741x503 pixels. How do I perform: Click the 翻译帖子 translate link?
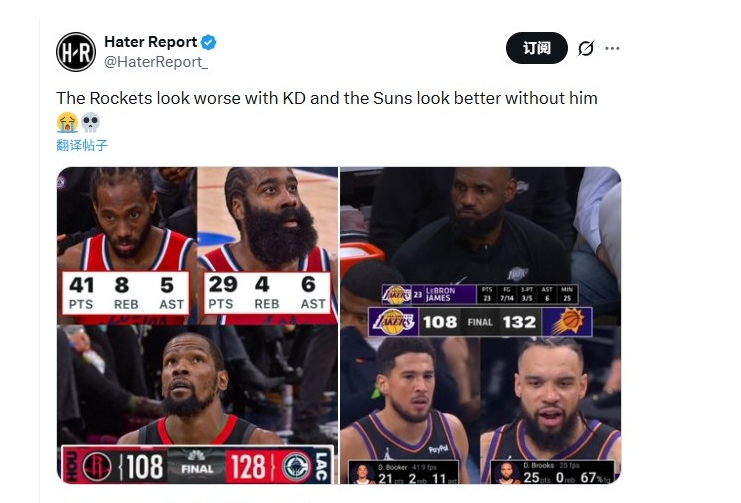(82, 145)
